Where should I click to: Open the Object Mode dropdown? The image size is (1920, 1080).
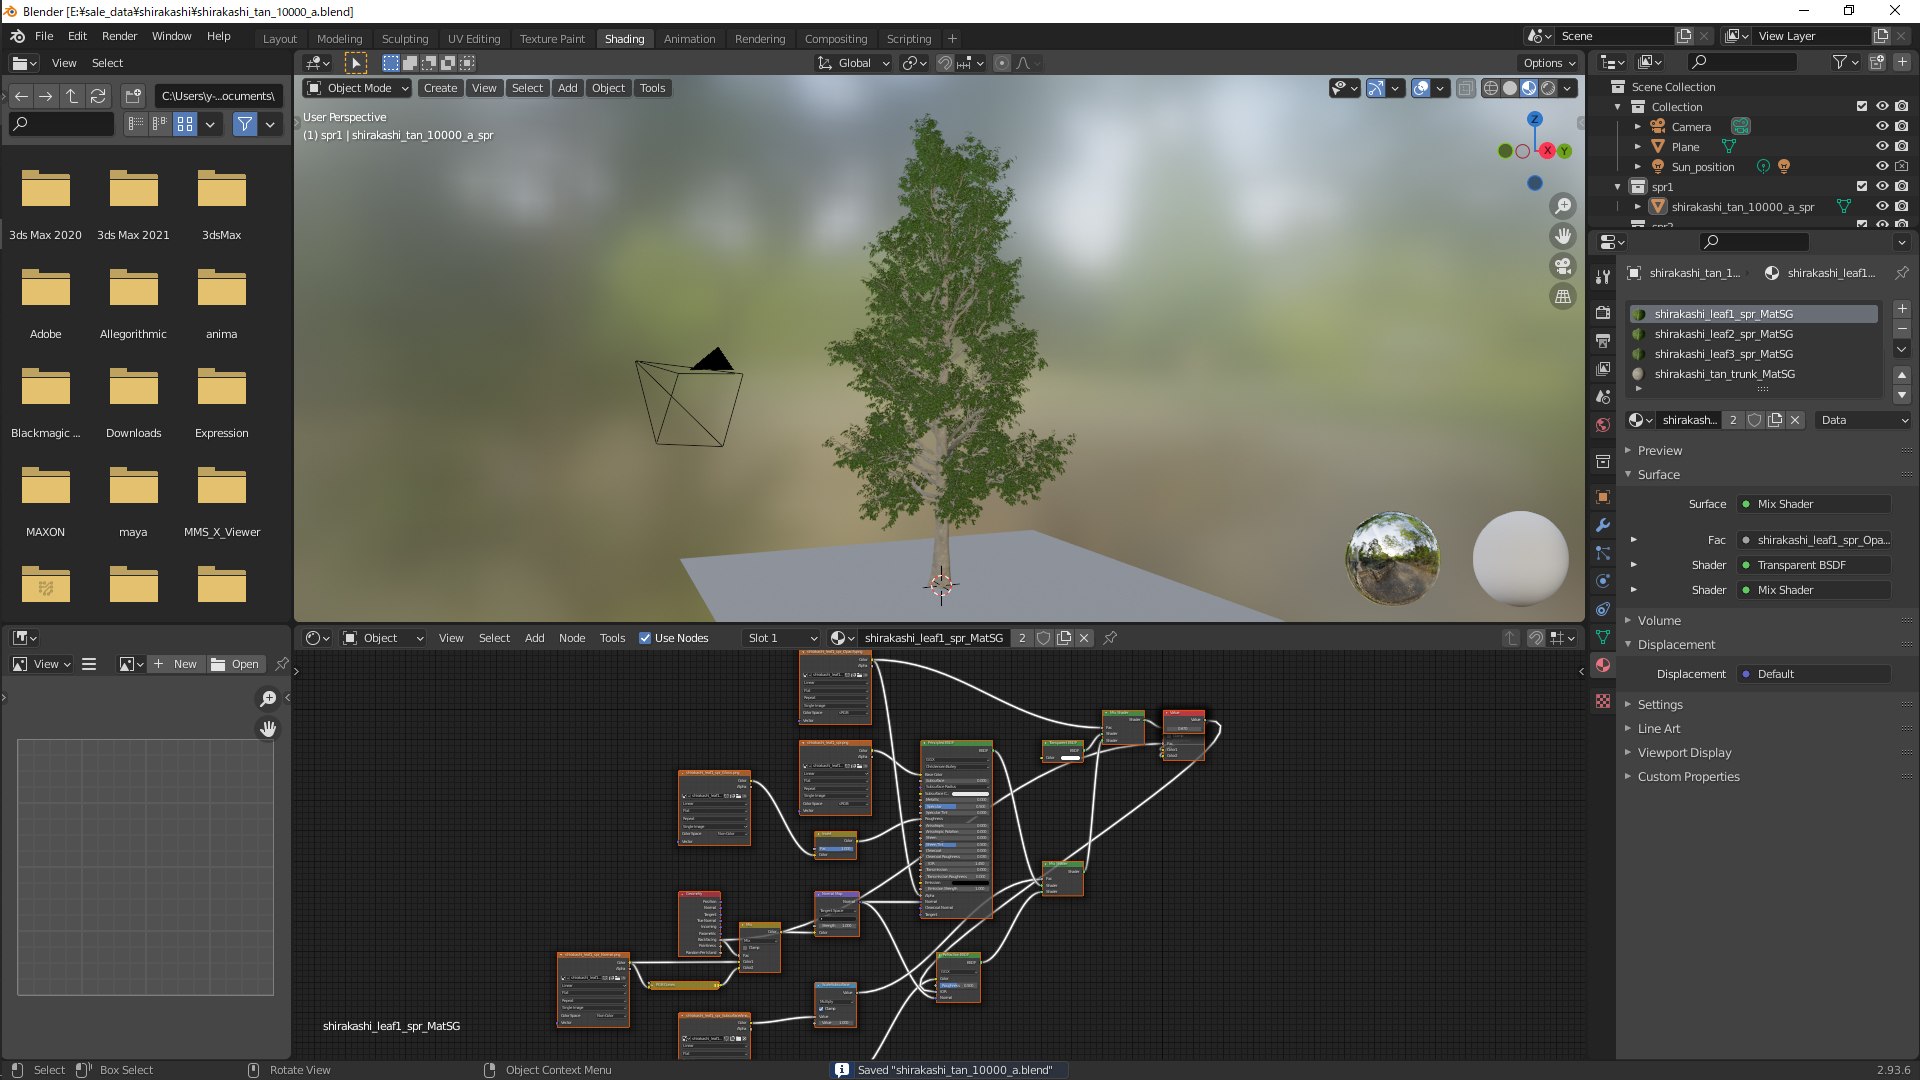(357, 88)
